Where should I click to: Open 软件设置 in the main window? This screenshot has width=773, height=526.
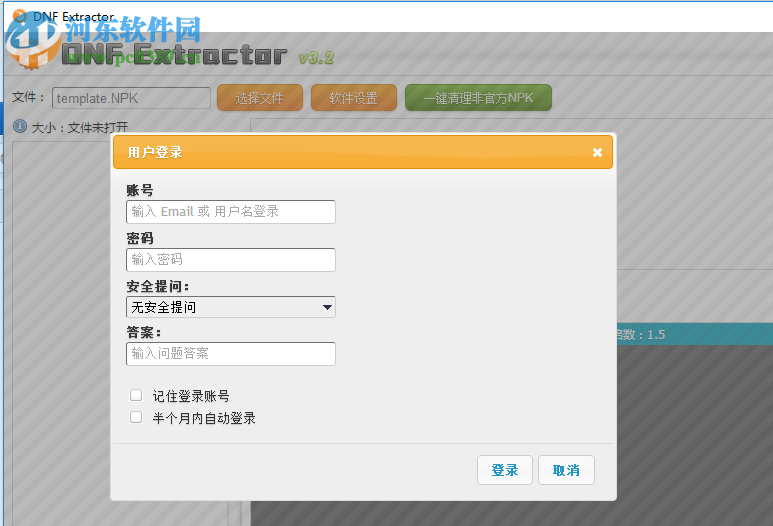(x=353, y=98)
